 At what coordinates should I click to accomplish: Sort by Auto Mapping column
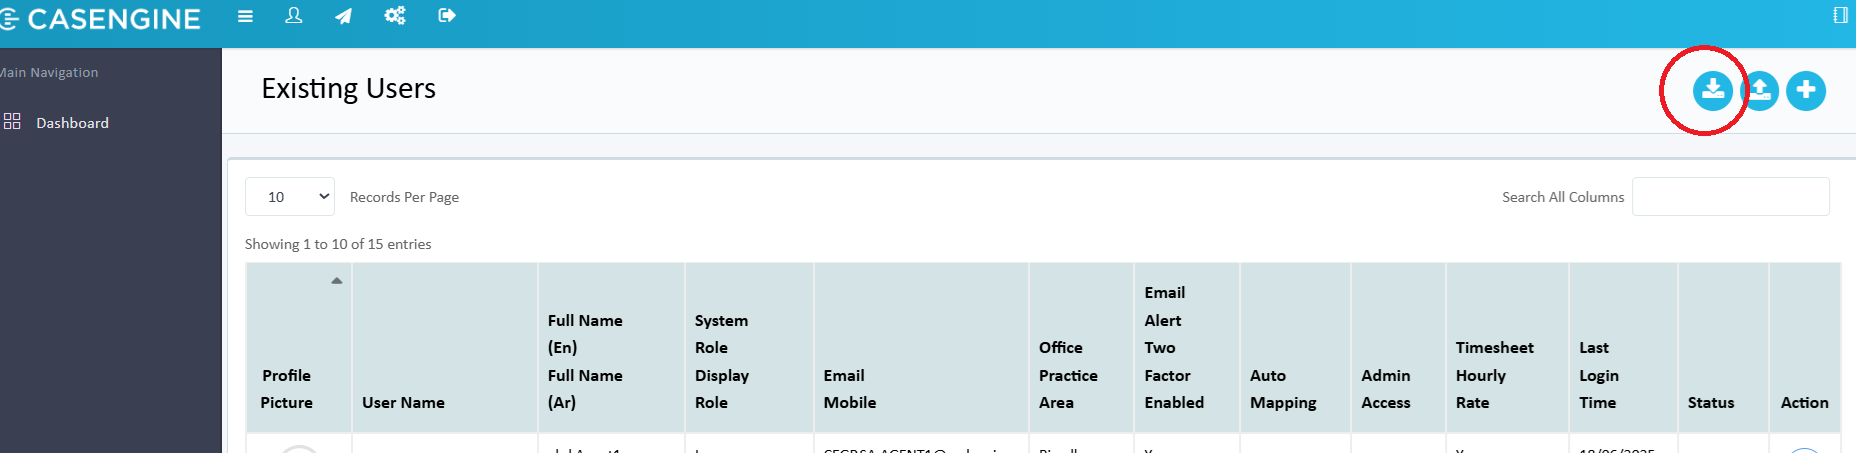1295,348
